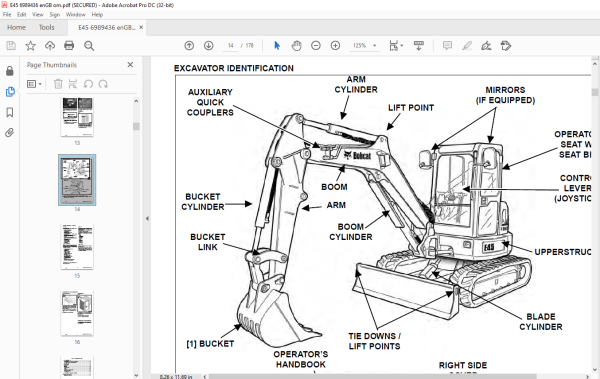Viewport: 600px width, 379px height.
Task: Switch to the Tools tab
Action: tap(47, 28)
